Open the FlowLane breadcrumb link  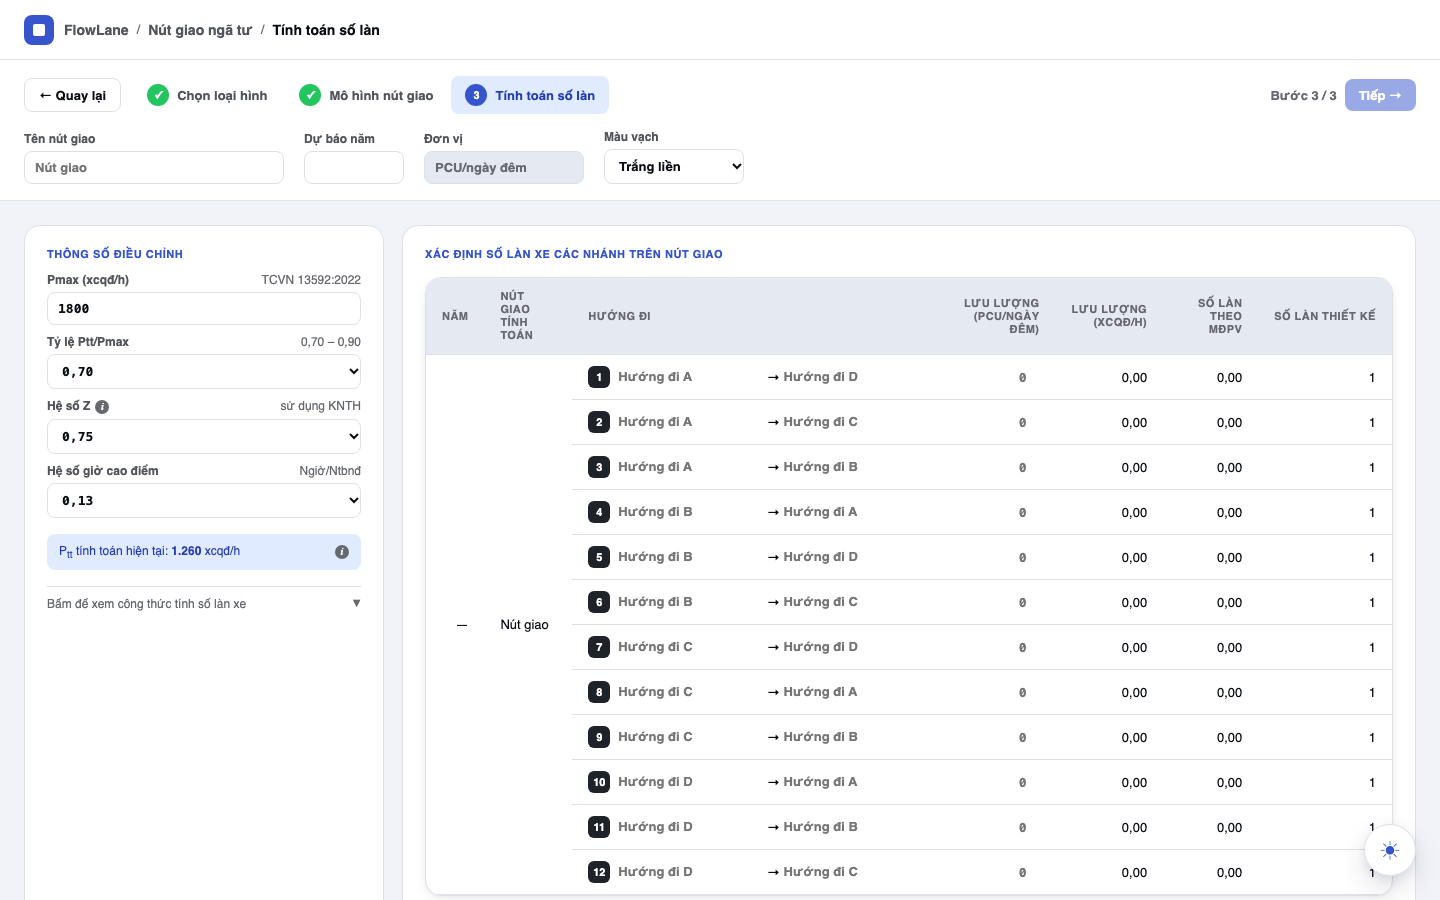pos(96,30)
